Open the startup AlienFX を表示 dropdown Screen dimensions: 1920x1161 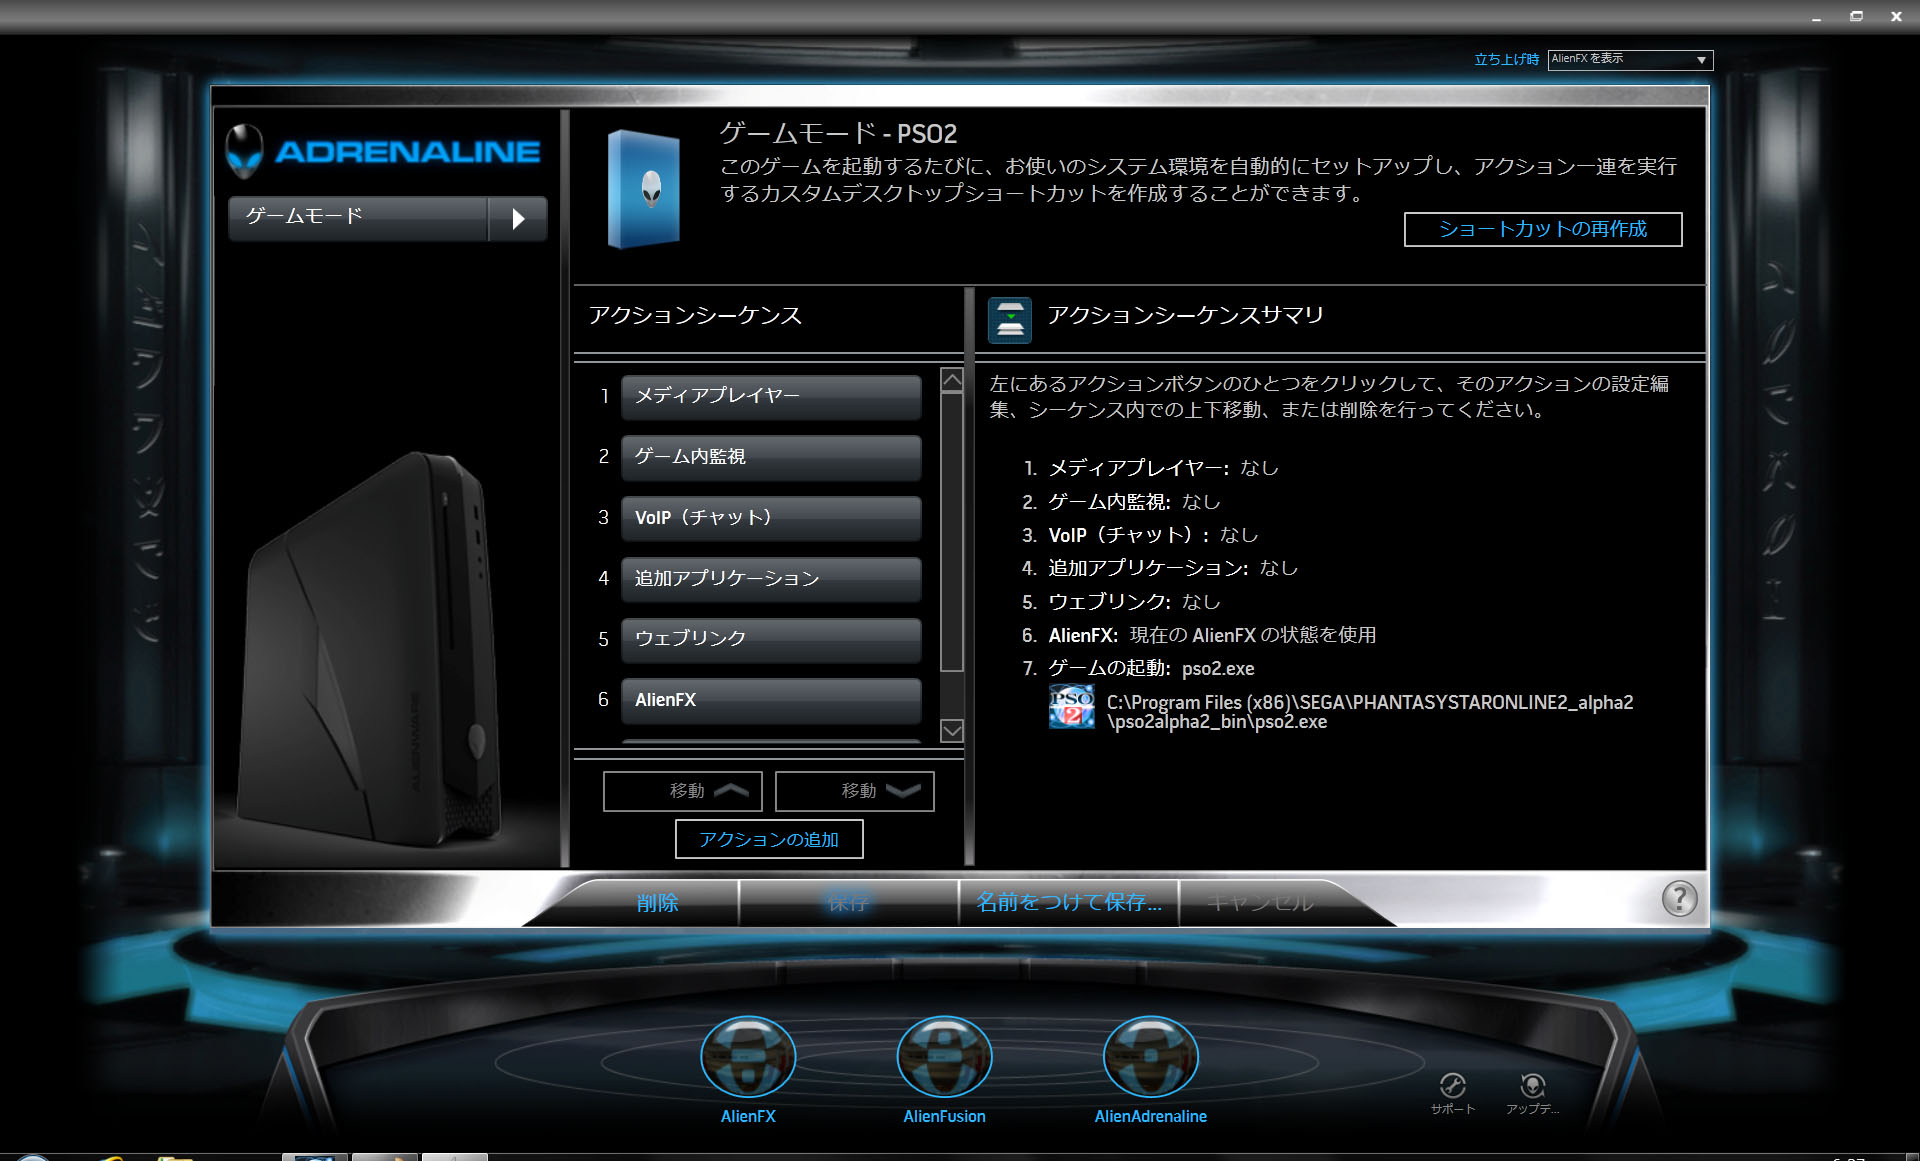point(1630,59)
